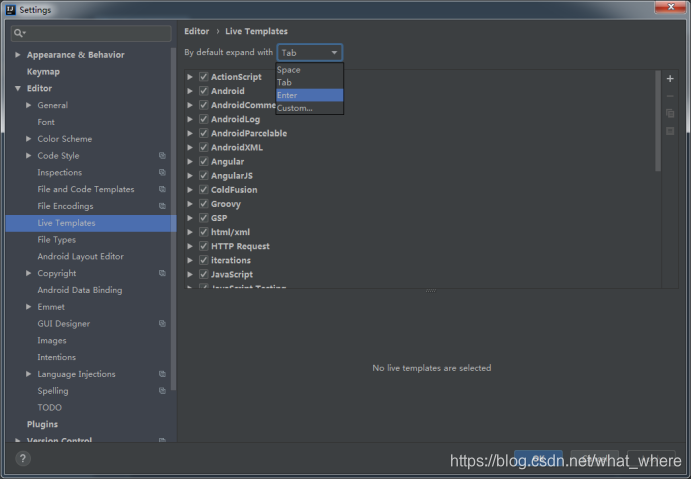692x480 pixels.
Task: Uncheck the ActionScript template group
Action: pos(203,76)
